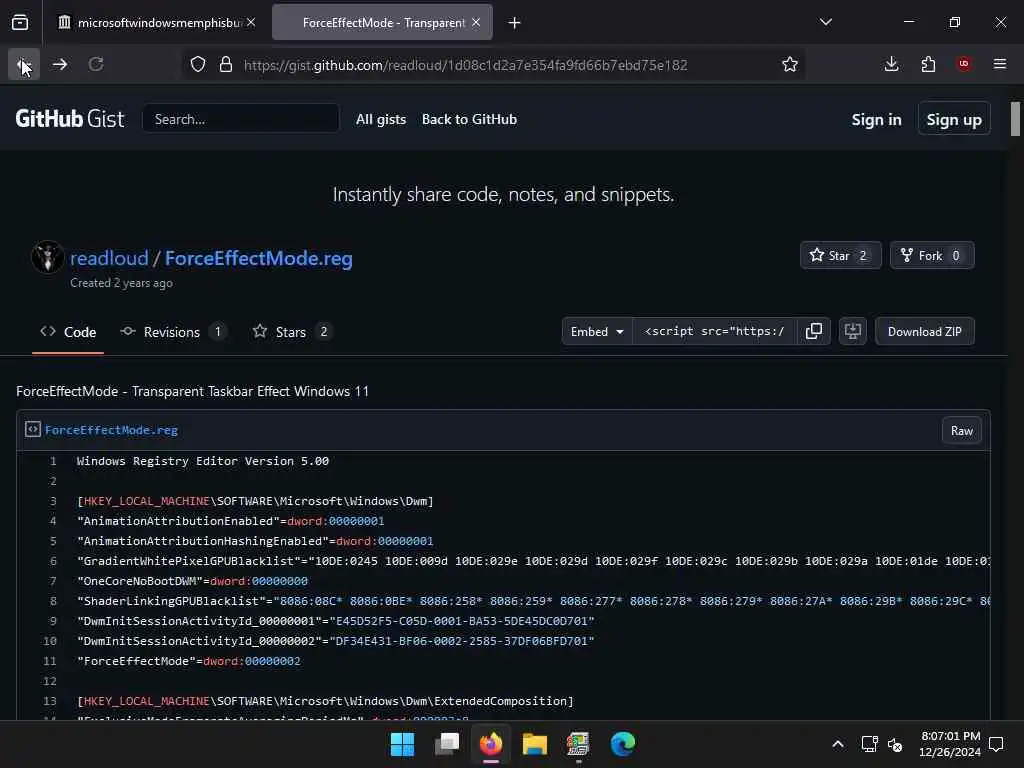Select the ForceEffectMode - Transparent tab
Image resolution: width=1024 pixels, height=768 pixels.
click(x=383, y=23)
